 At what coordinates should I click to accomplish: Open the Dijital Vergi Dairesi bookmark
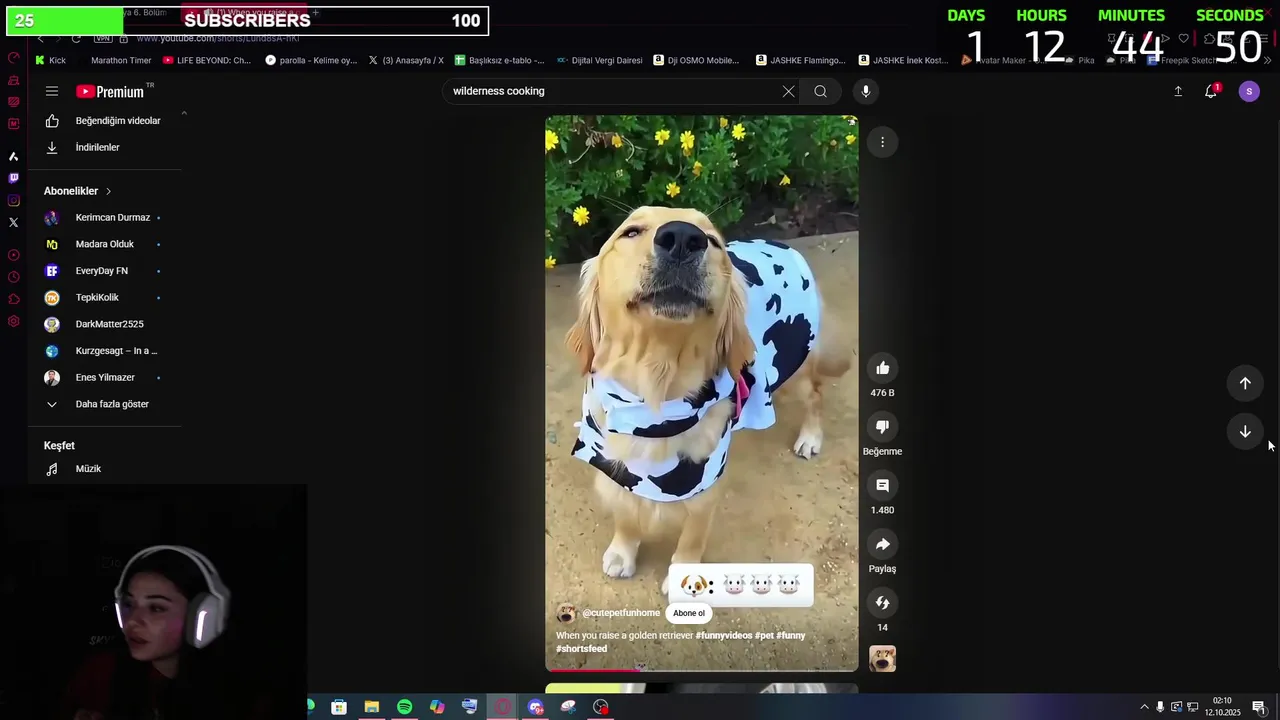(x=600, y=60)
